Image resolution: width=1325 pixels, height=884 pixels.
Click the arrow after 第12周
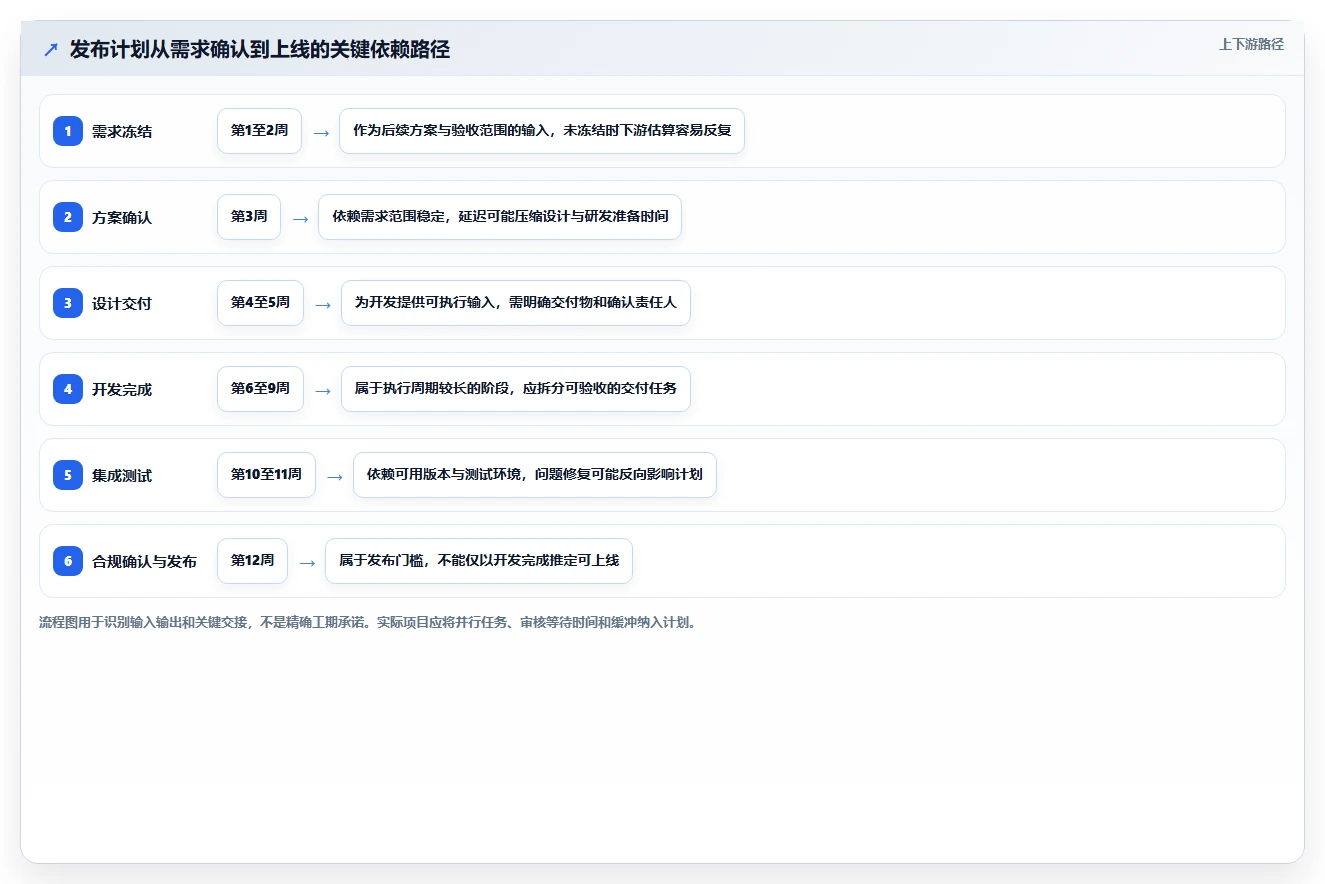coord(306,562)
